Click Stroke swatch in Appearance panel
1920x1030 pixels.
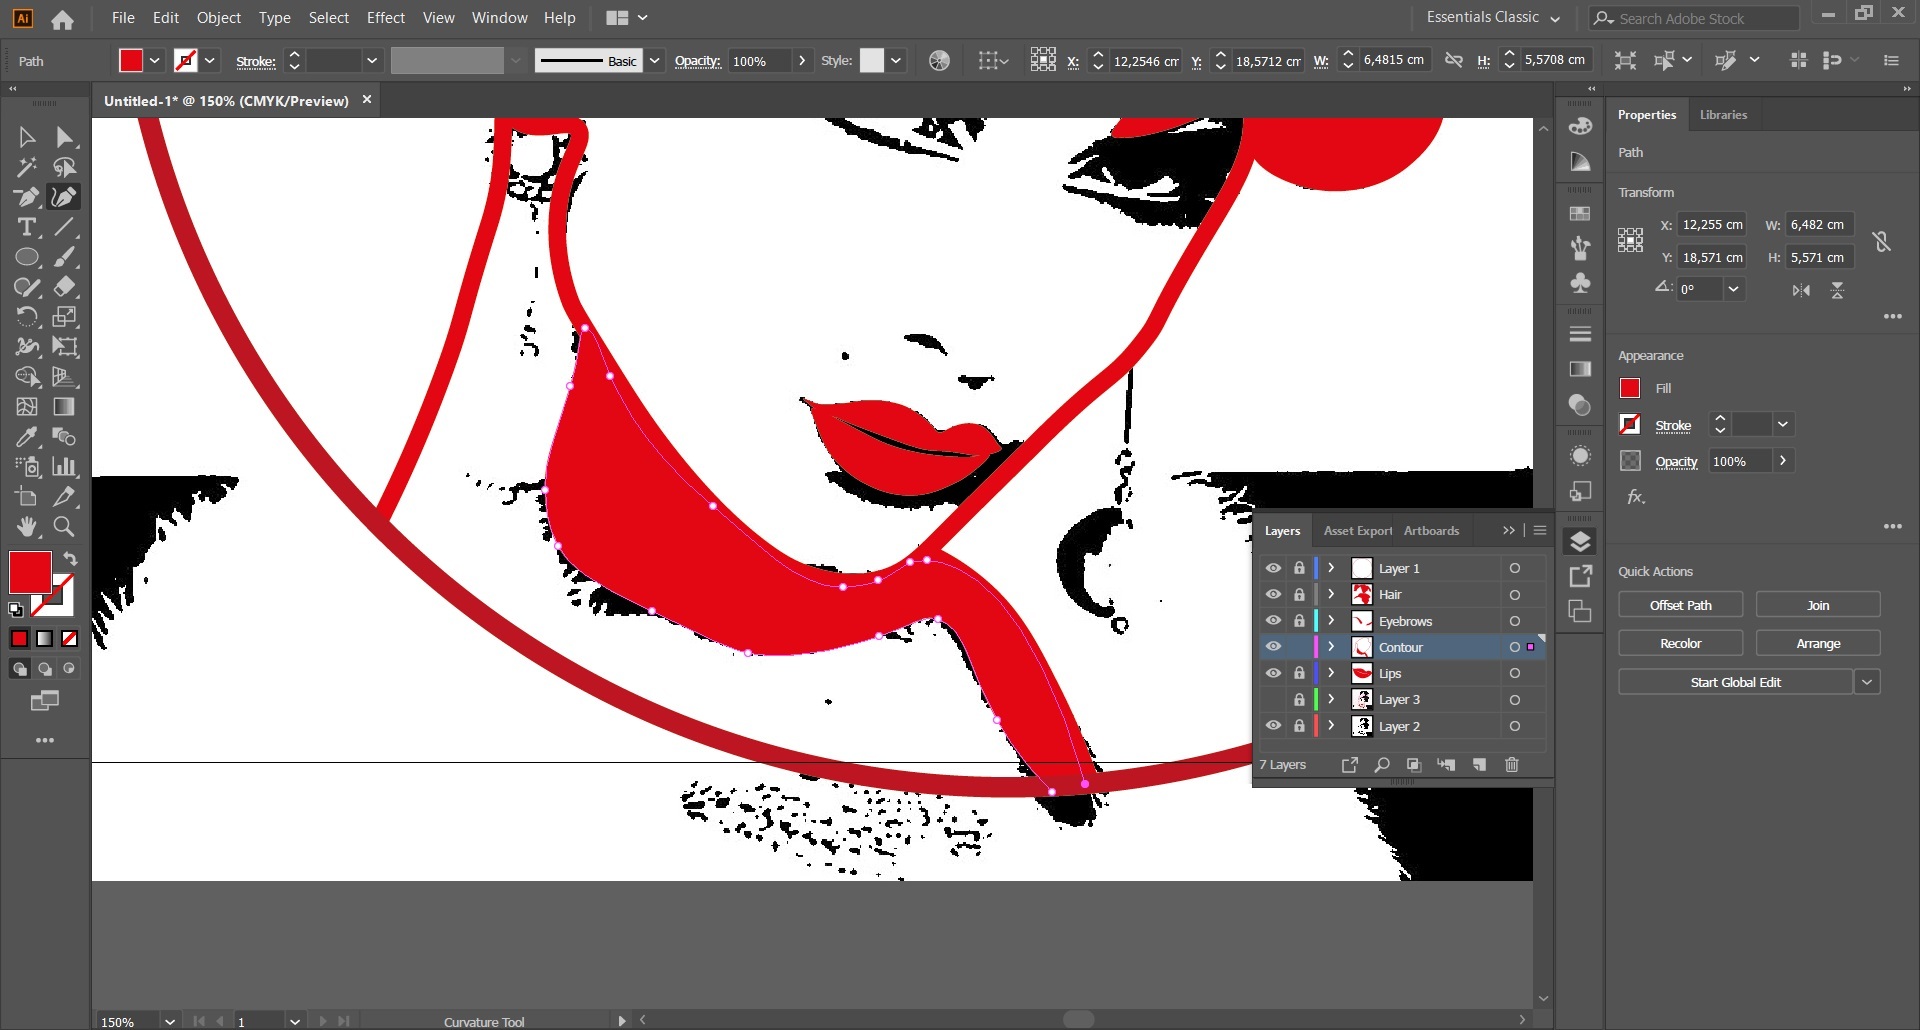(x=1630, y=424)
